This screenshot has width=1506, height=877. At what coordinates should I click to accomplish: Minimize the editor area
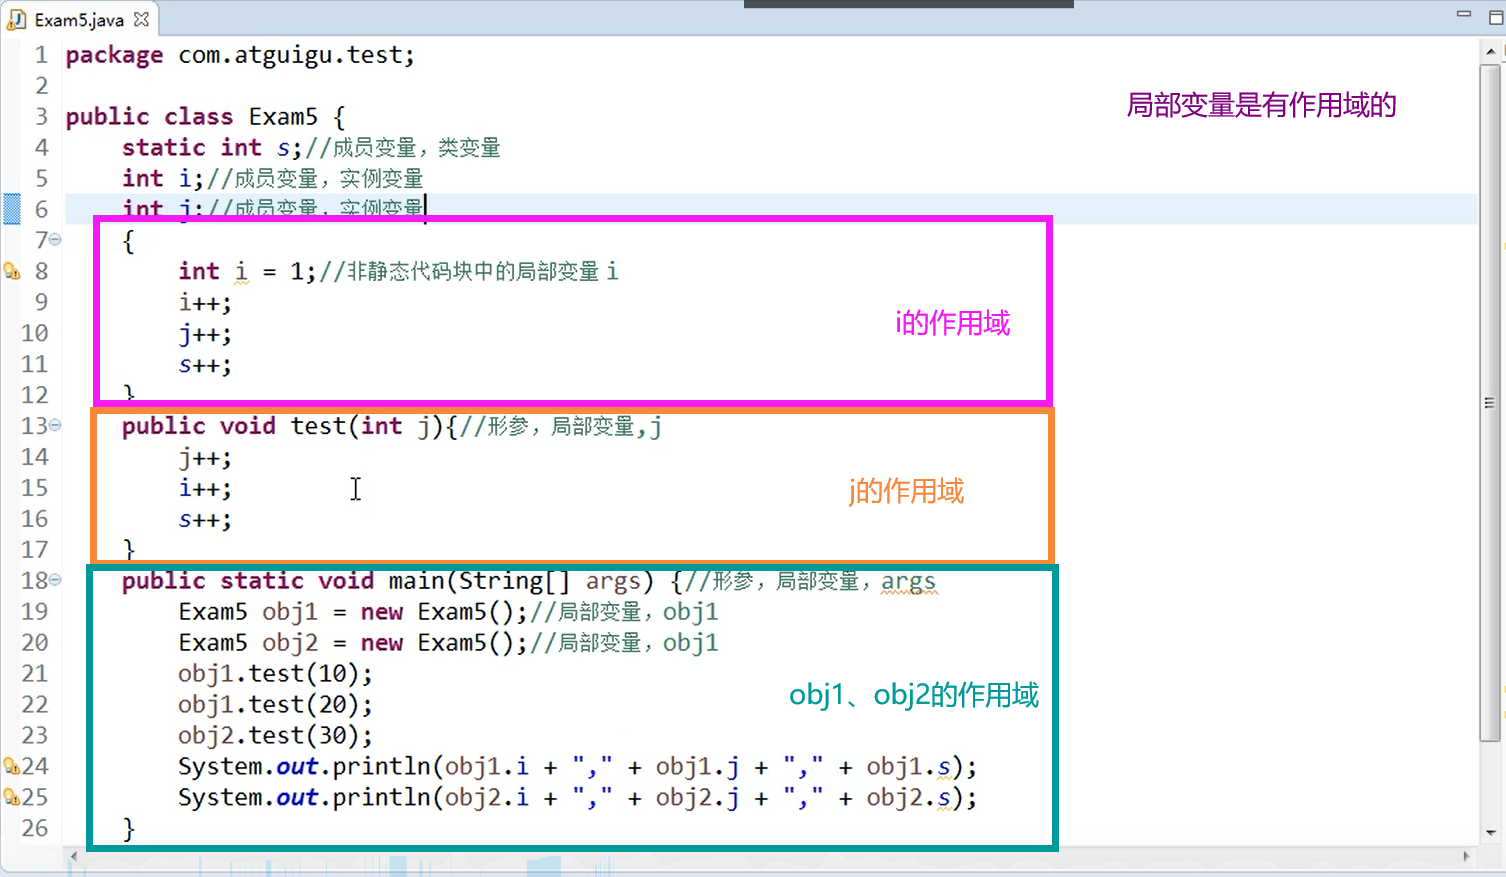[1464, 15]
